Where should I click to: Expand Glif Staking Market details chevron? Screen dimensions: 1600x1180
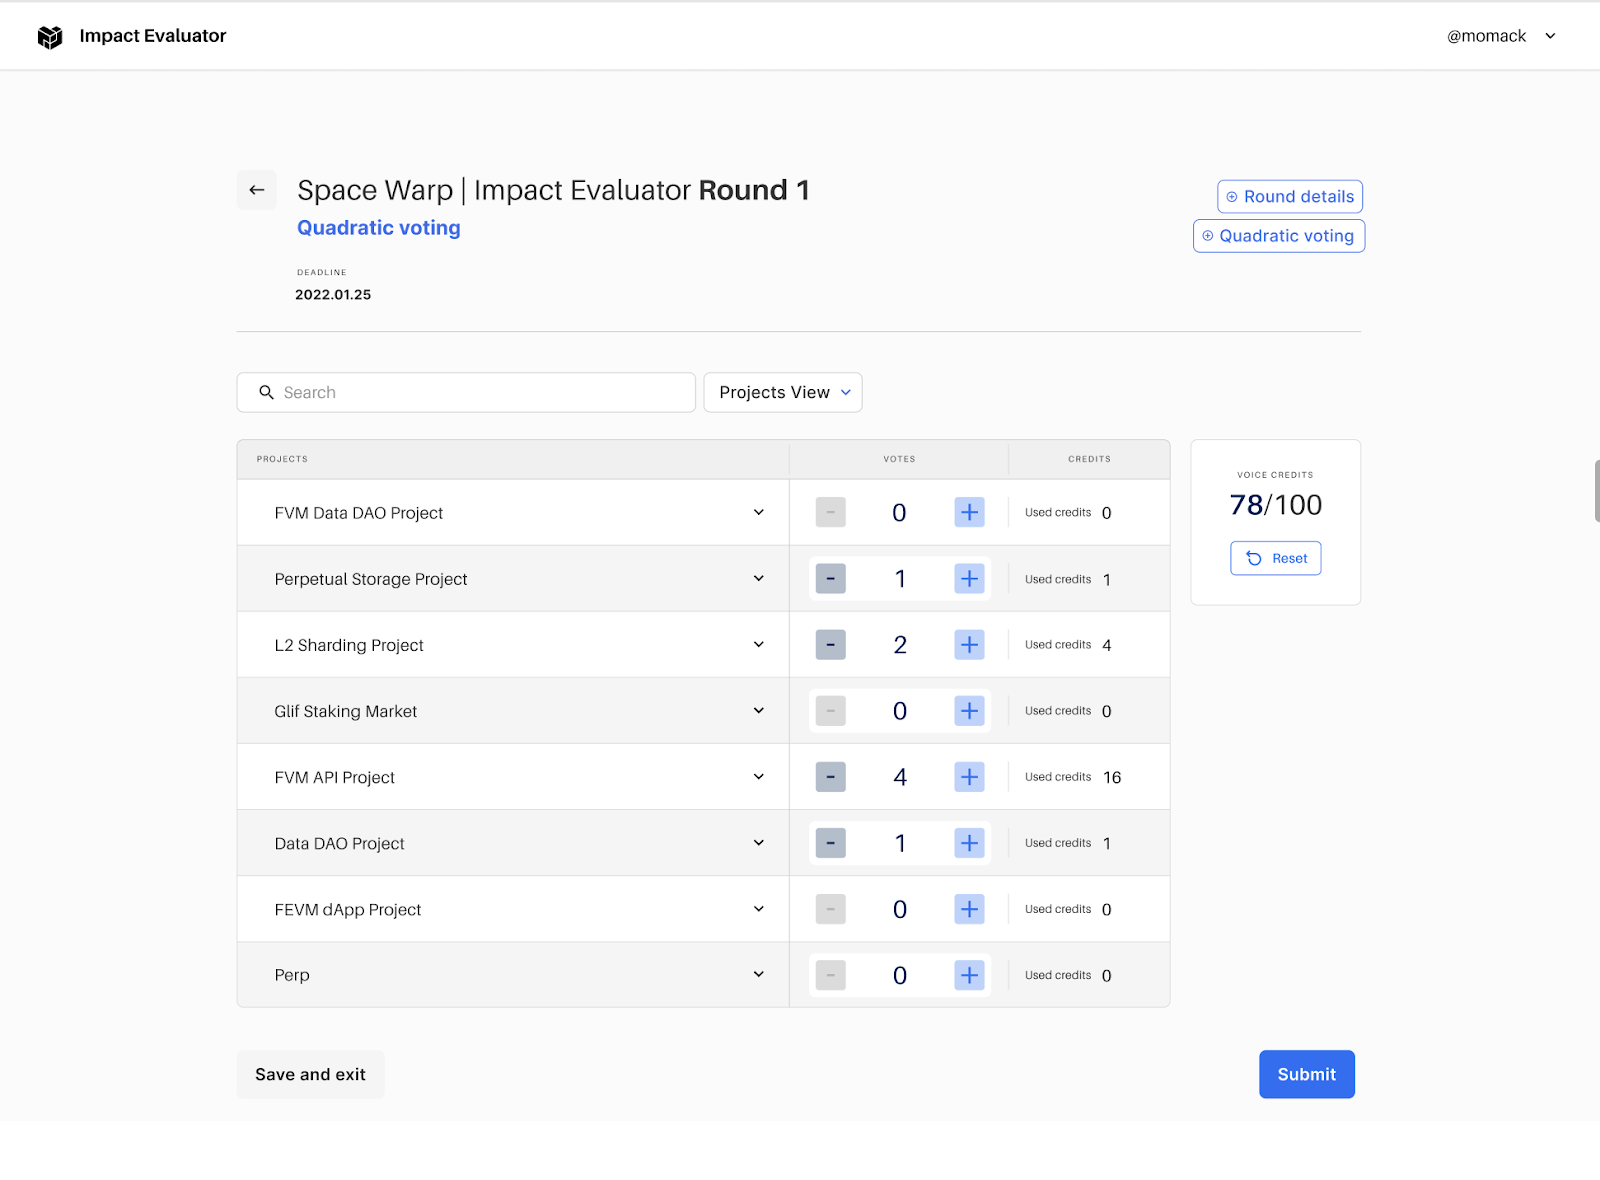[x=759, y=711]
